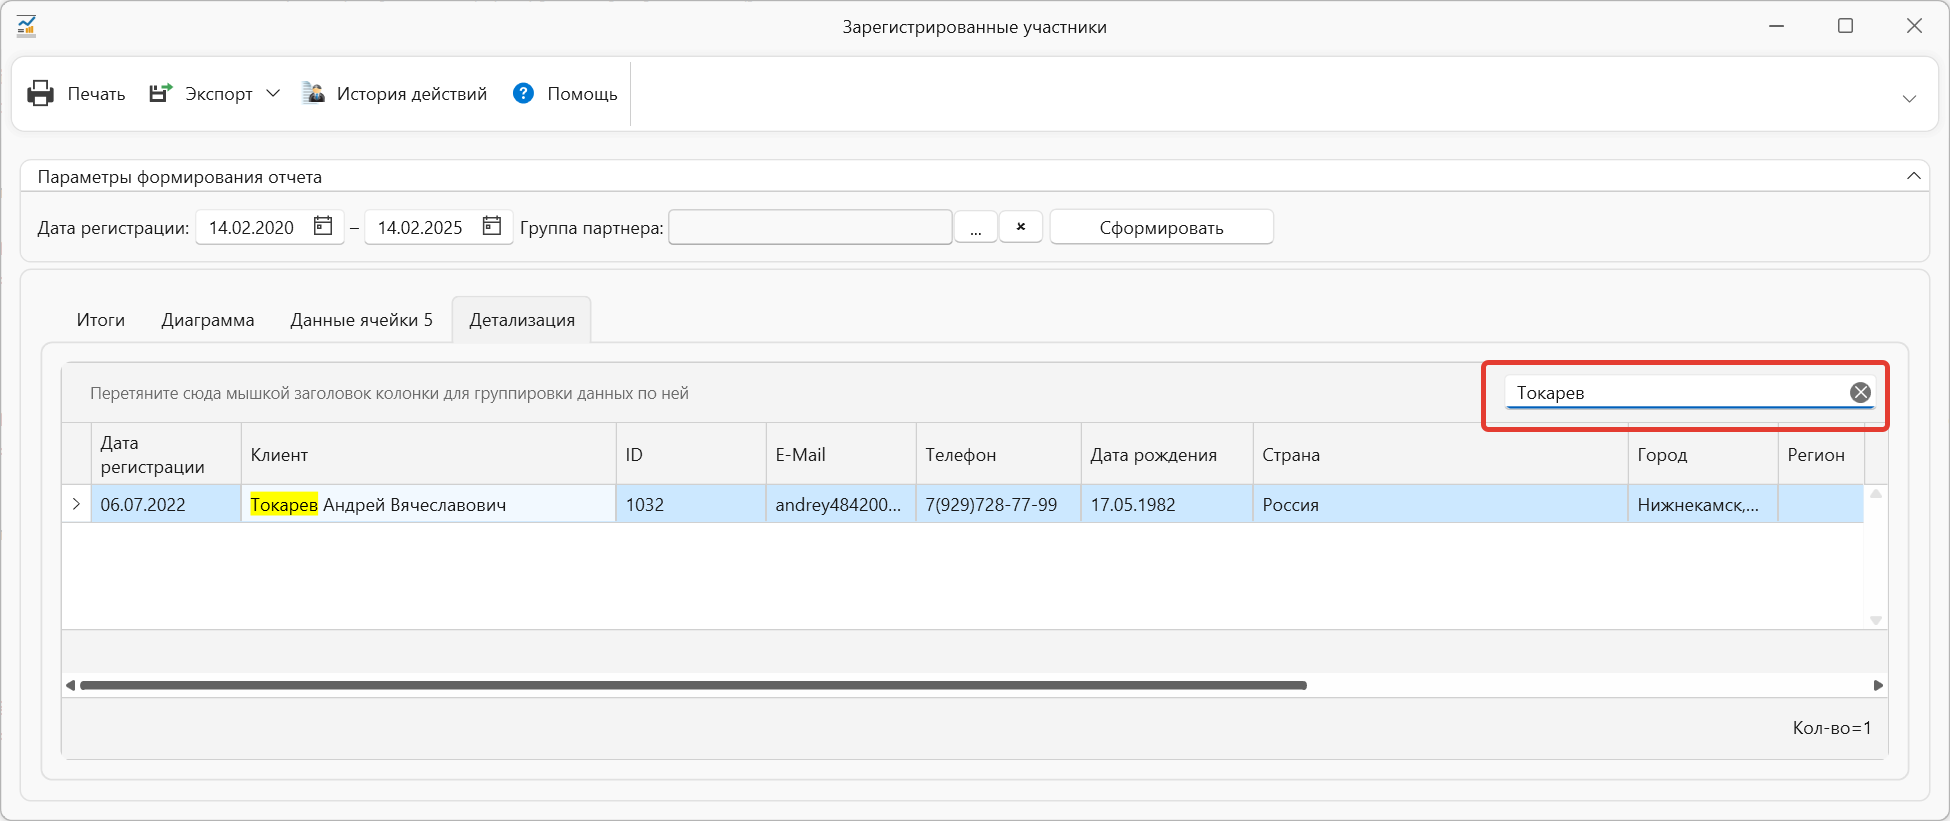Click birth date cell 17.05.1982

pyautogui.click(x=1167, y=504)
